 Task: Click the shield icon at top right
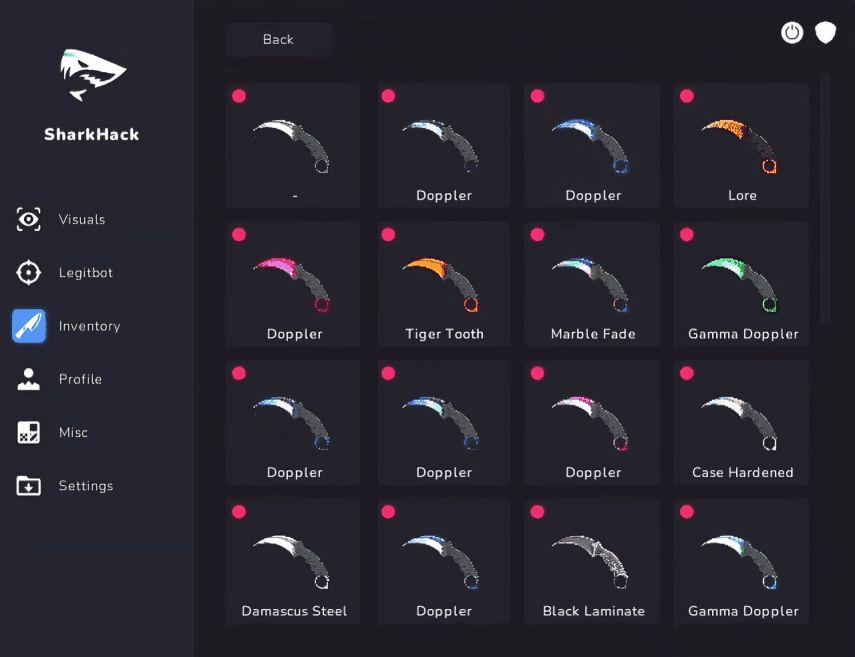pyautogui.click(x=825, y=33)
